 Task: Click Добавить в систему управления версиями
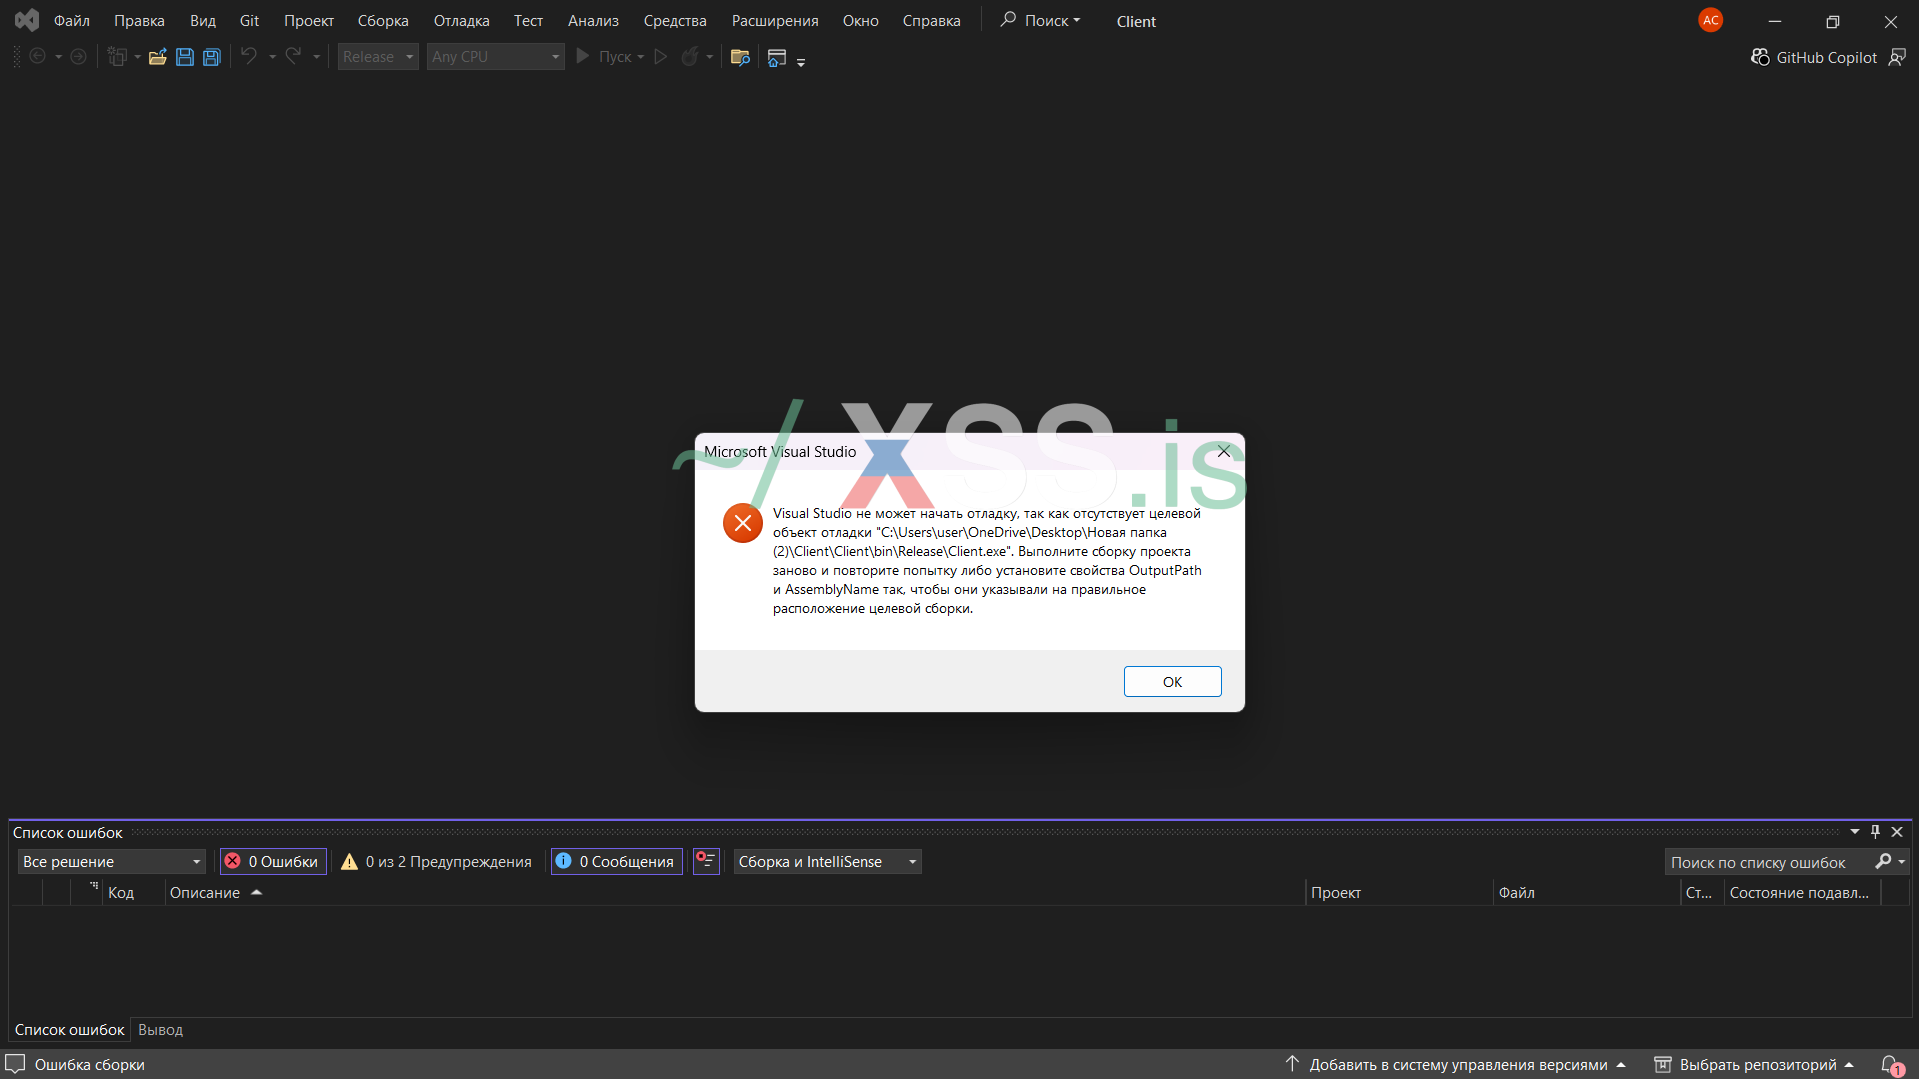(x=1457, y=1064)
